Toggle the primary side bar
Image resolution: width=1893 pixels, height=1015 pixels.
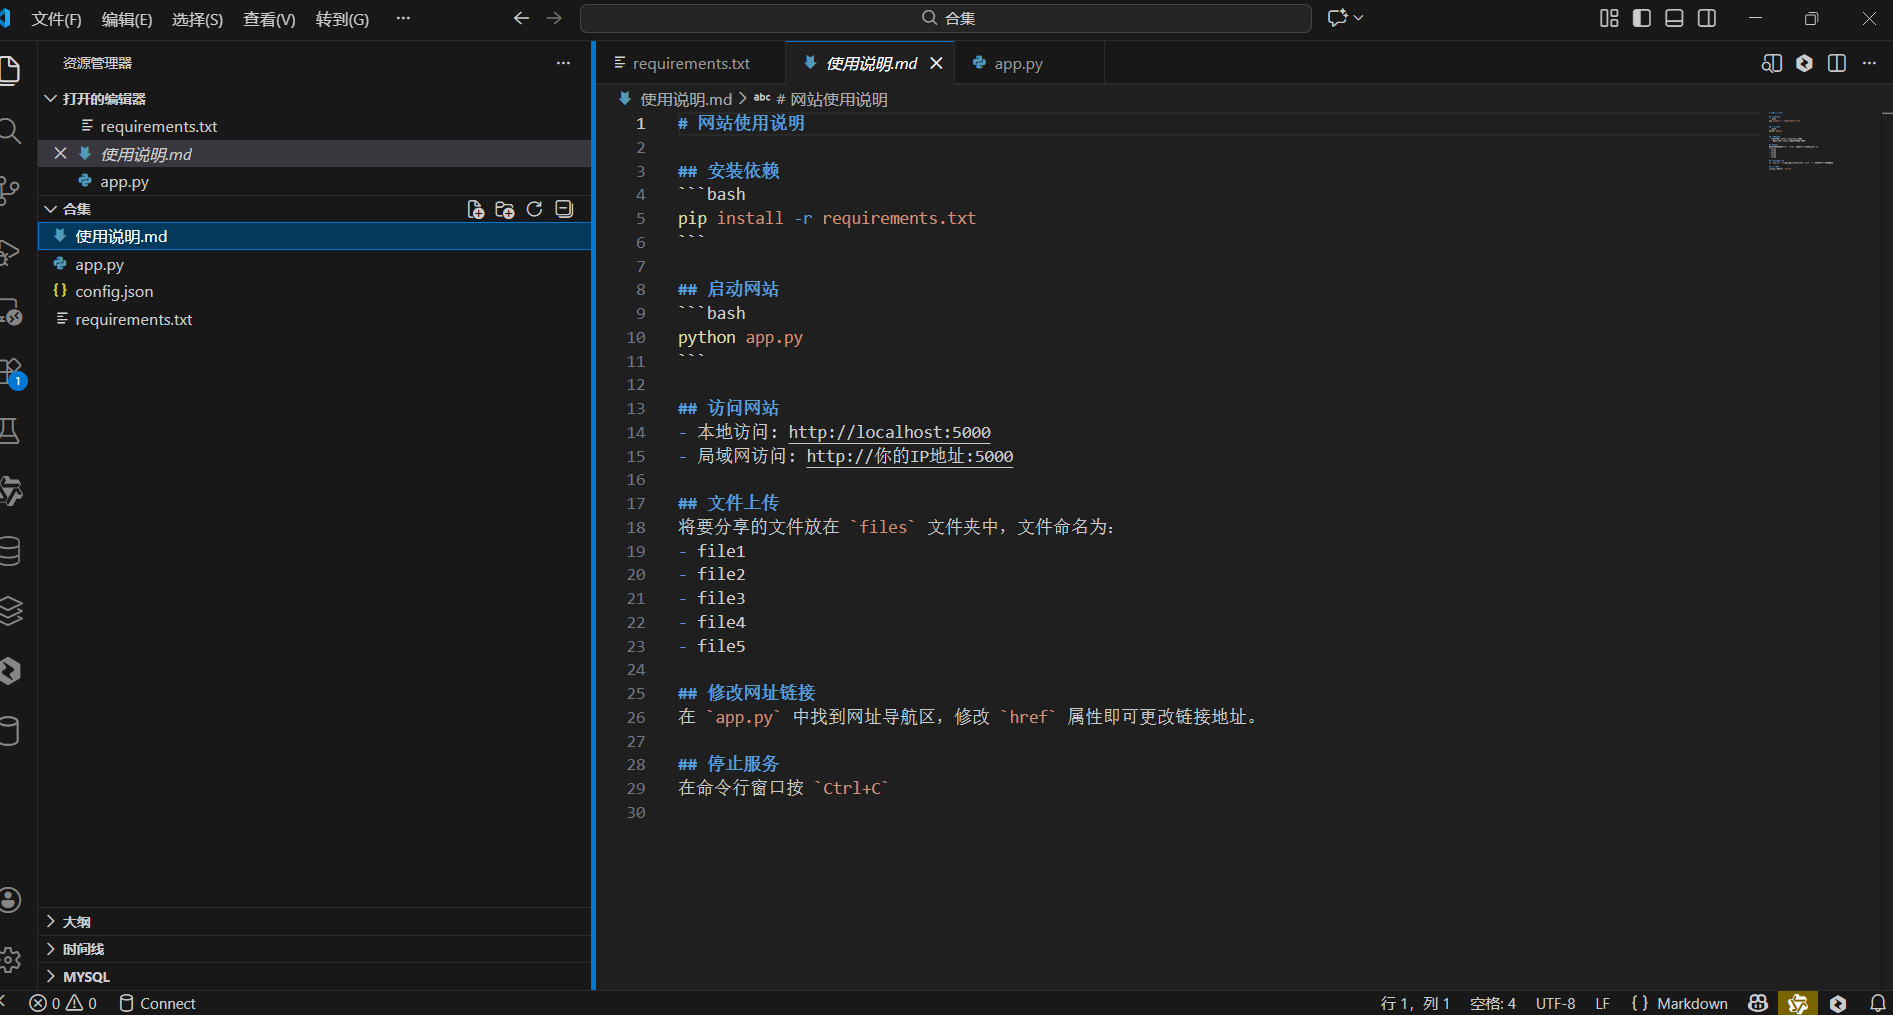click(x=1642, y=18)
